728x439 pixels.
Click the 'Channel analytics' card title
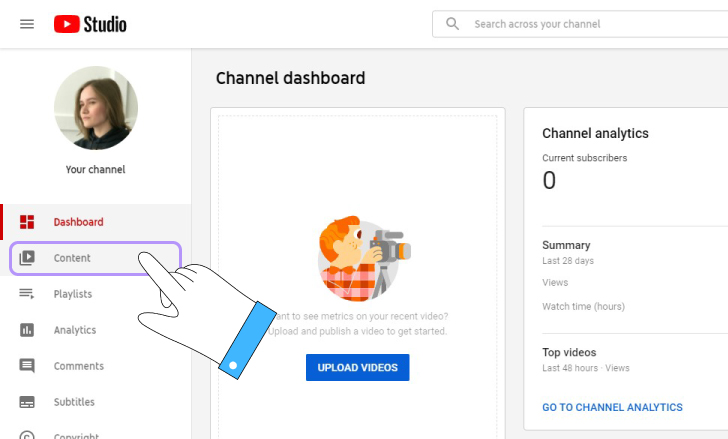click(595, 134)
